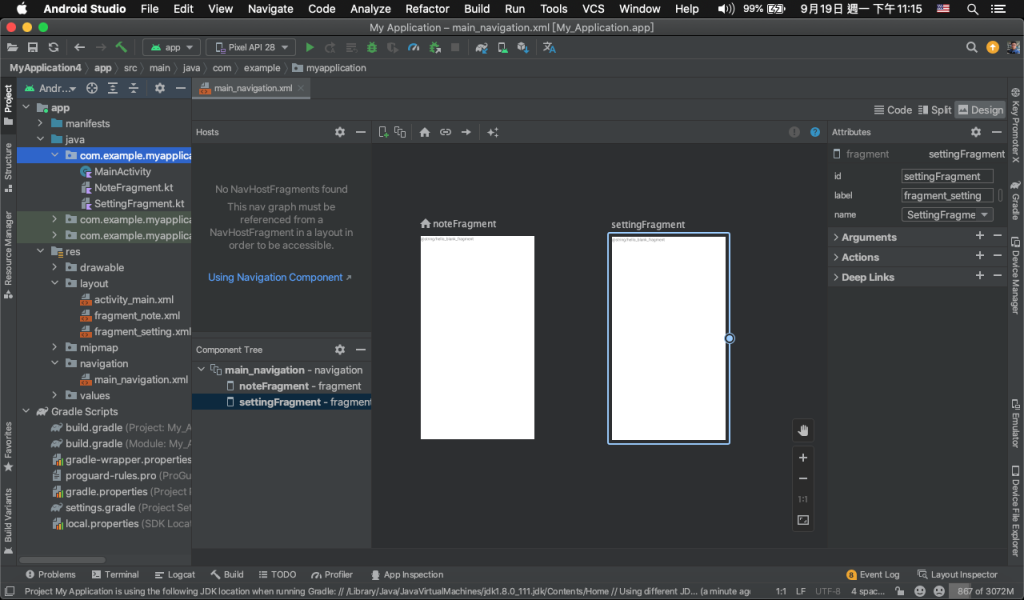Image resolution: width=1024 pixels, height=600 pixels.
Task: Open the name class dropdown in Attributes
Action: [x=947, y=215]
